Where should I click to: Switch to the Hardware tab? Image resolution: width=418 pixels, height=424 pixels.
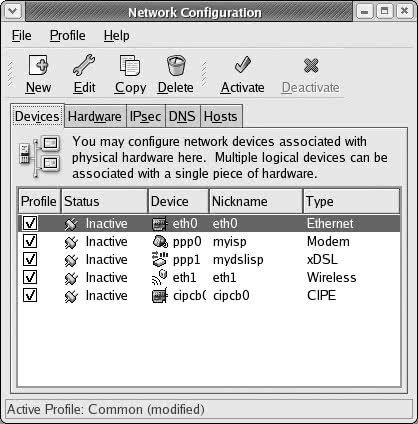click(x=95, y=116)
